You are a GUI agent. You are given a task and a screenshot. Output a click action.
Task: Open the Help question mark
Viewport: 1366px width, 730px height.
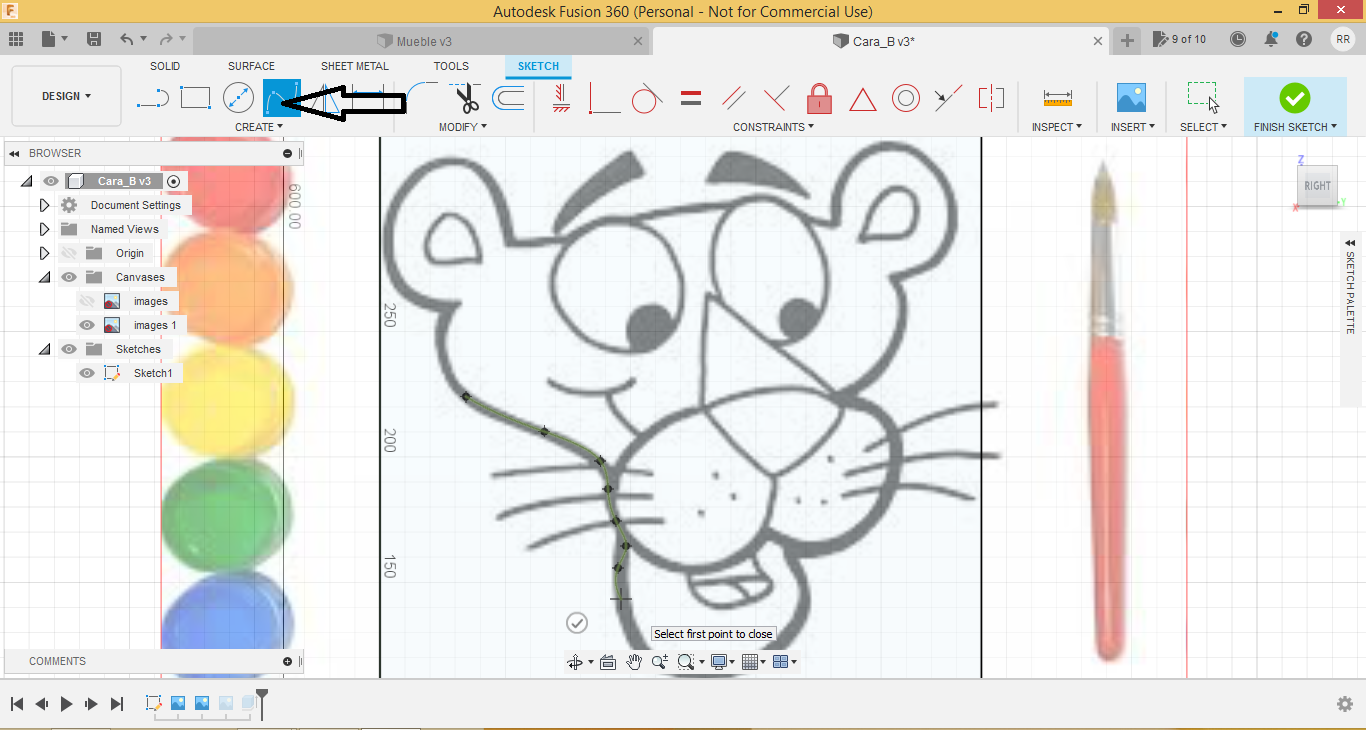pos(1304,39)
